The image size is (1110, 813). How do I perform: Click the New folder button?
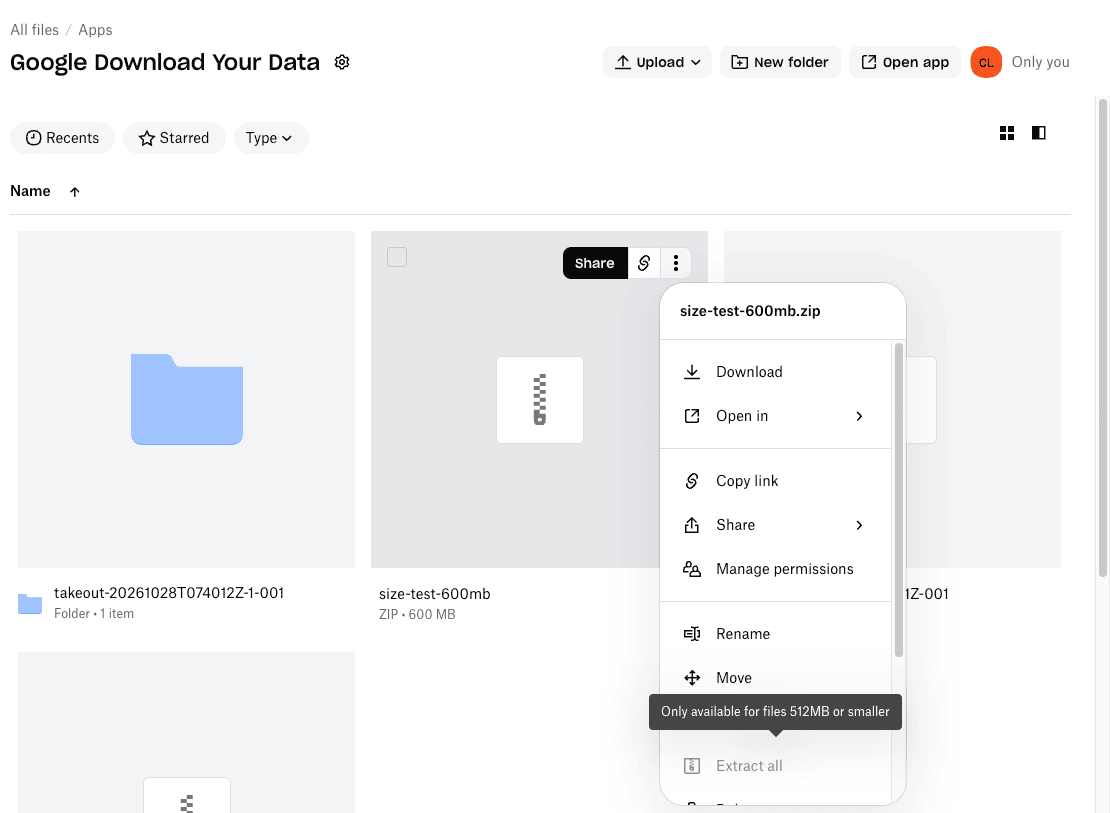(780, 62)
